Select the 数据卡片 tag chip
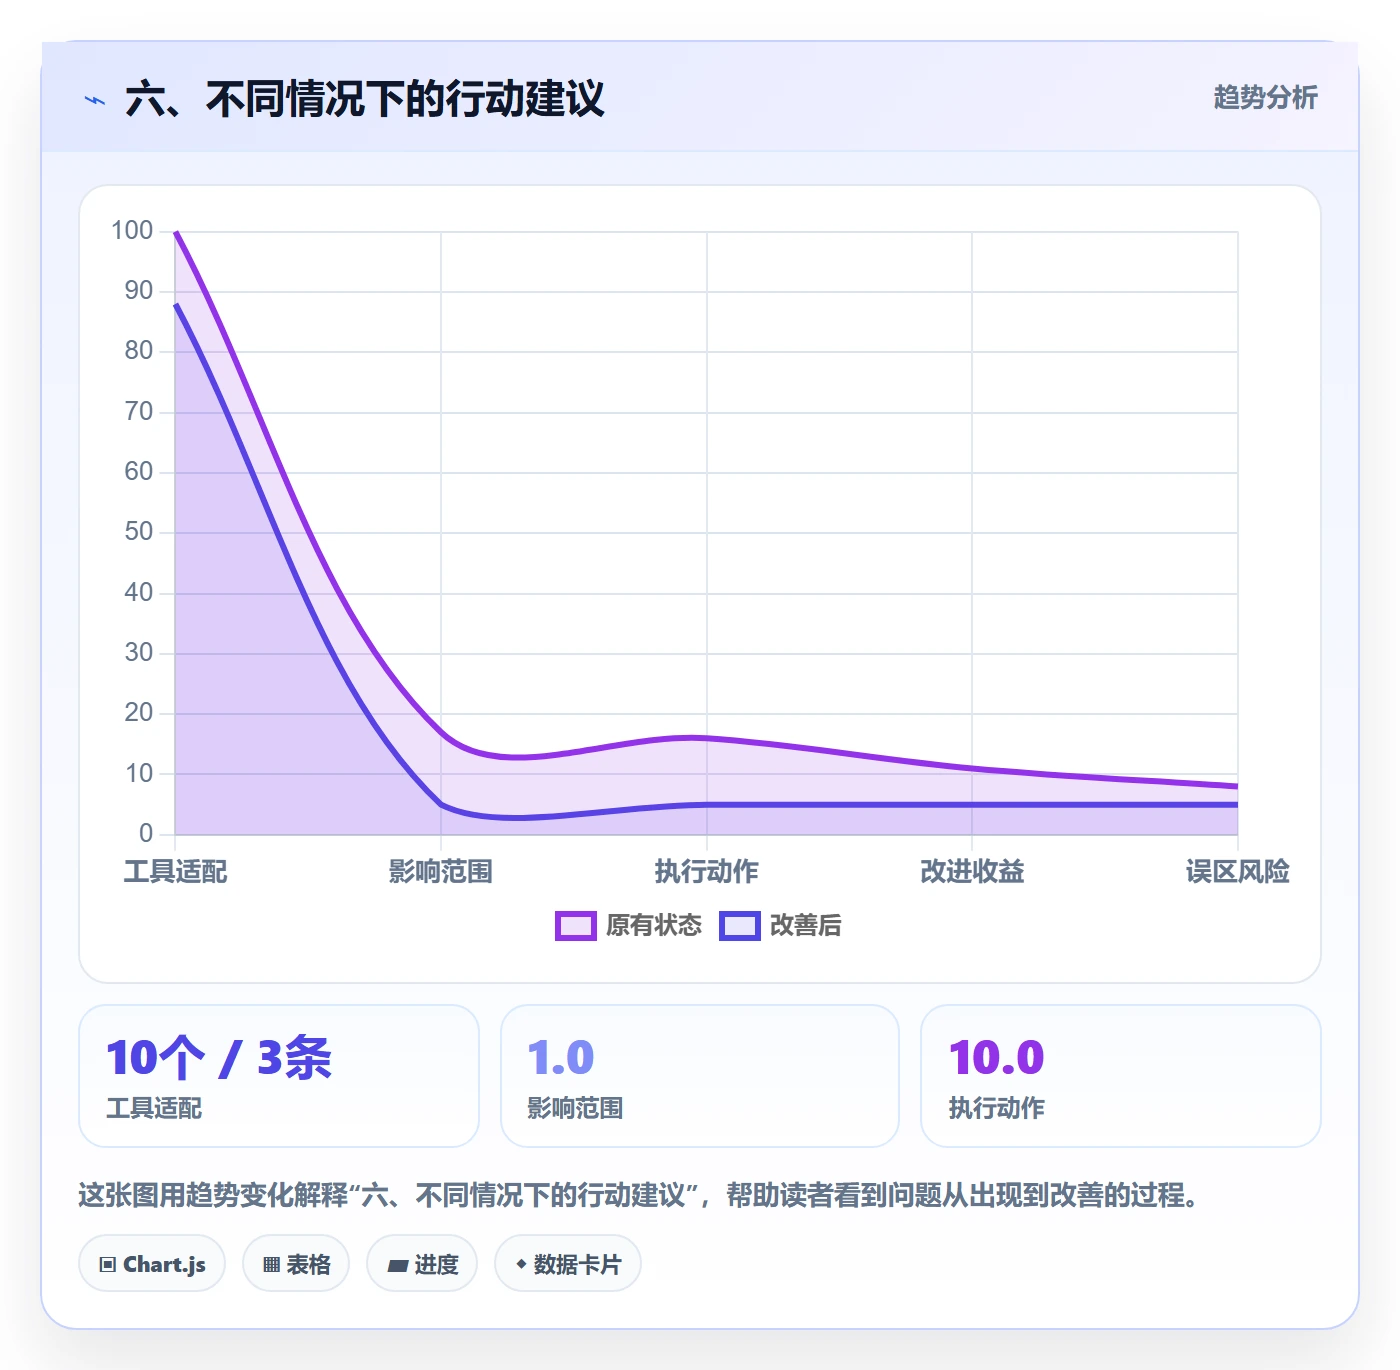 coord(568,1264)
